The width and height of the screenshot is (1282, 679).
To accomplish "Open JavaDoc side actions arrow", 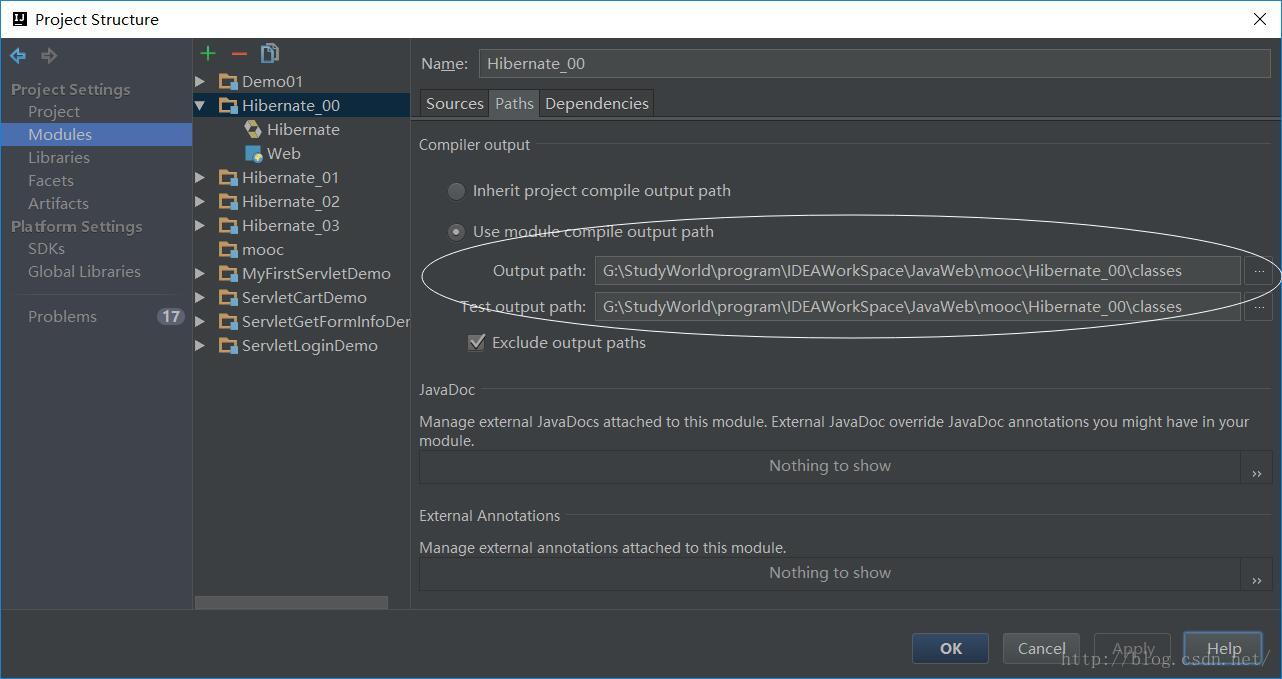I will pos(1257,467).
